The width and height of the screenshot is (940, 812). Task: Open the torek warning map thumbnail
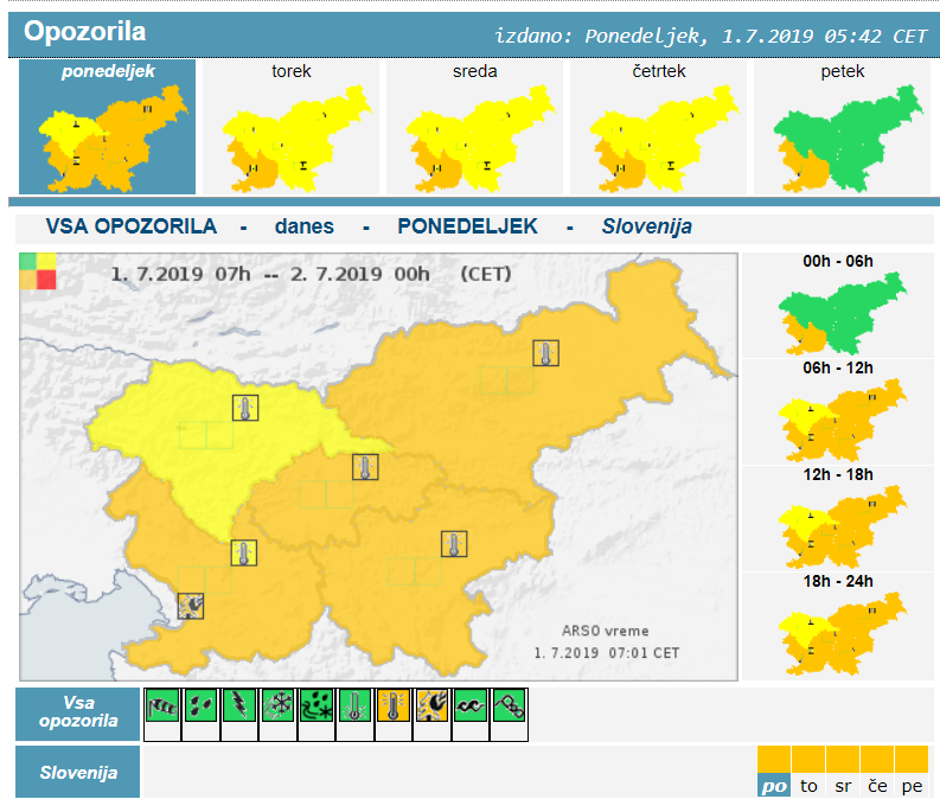pyautogui.click(x=291, y=127)
